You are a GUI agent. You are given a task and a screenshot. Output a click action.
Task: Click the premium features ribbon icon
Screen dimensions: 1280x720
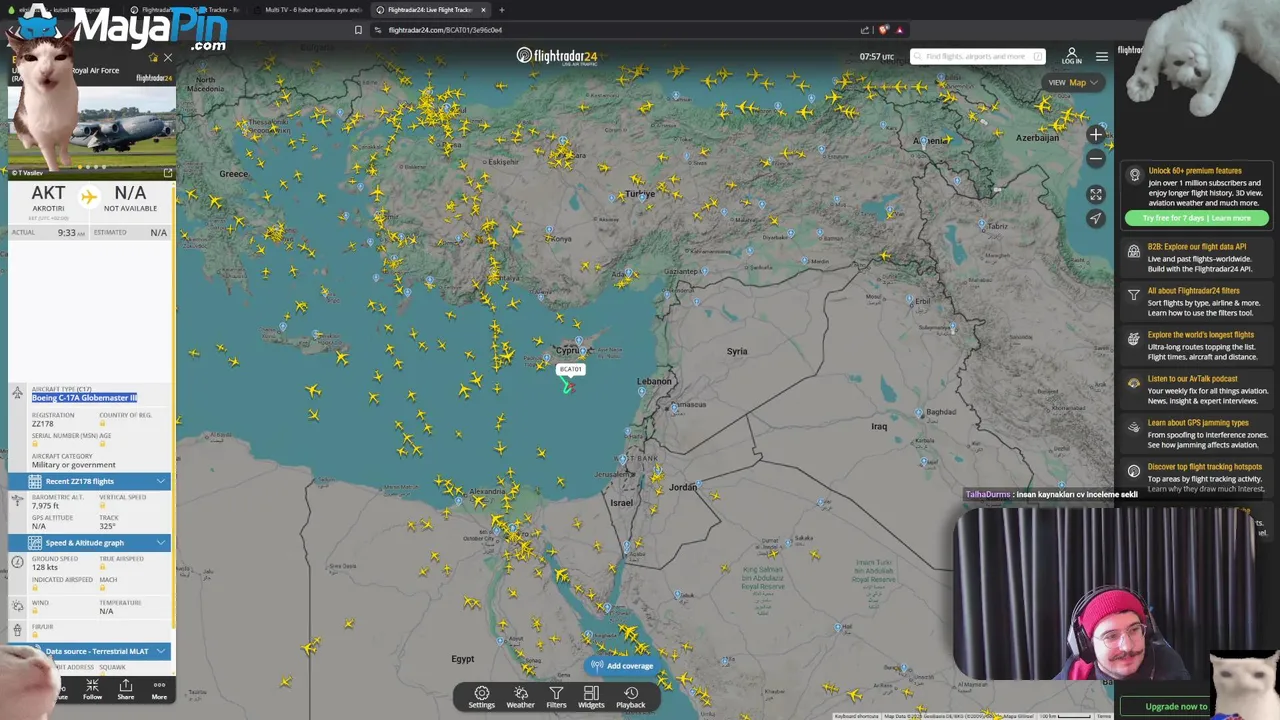click(1134, 175)
